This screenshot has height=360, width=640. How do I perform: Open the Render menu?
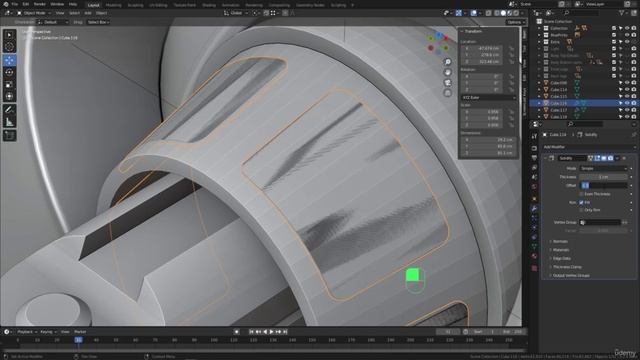coord(40,4)
